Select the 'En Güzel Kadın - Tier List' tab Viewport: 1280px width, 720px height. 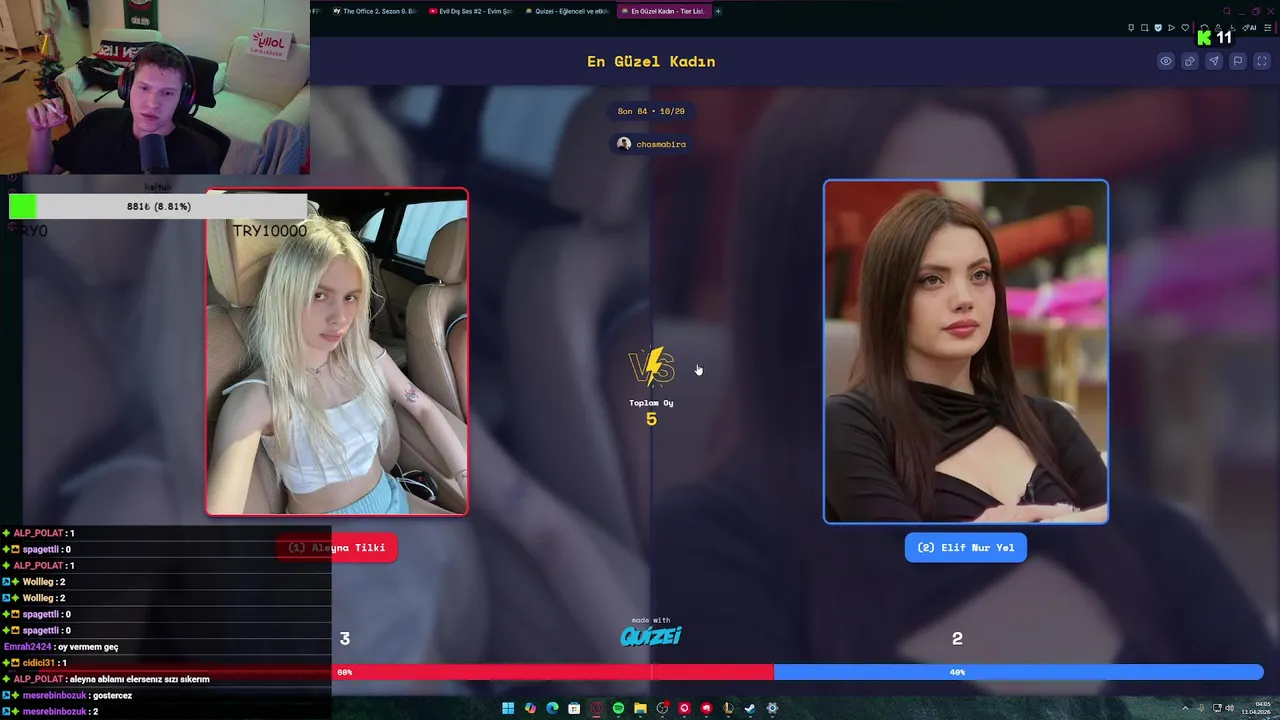664,11
